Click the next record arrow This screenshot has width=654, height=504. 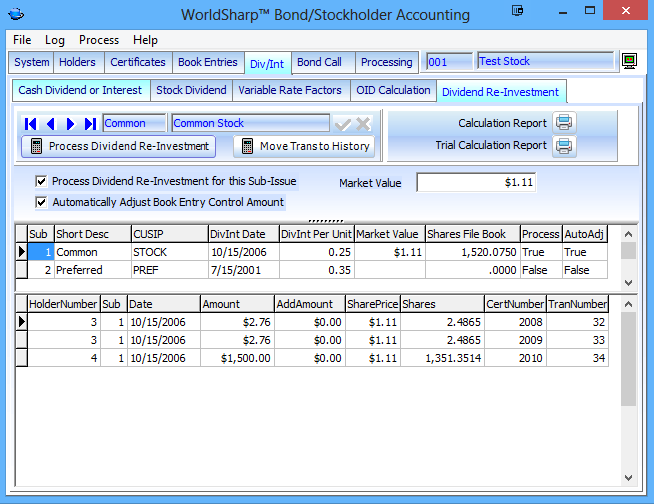(x=71, y=124)
